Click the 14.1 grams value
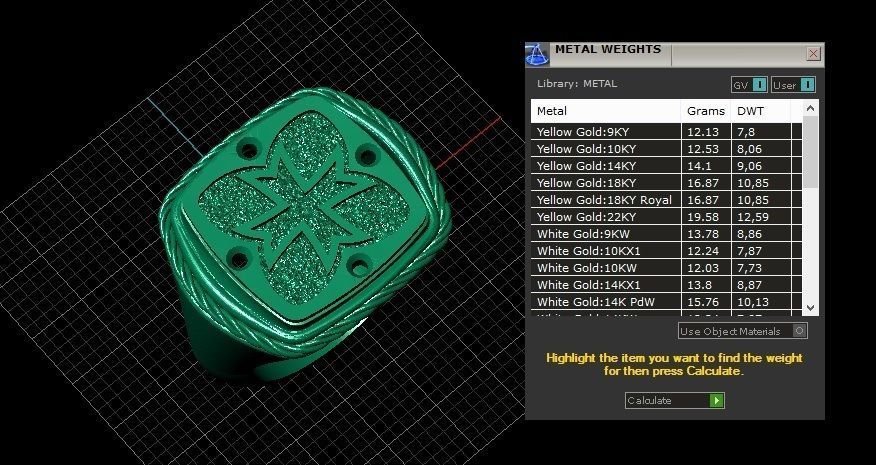876x465 pixels. 699,165
